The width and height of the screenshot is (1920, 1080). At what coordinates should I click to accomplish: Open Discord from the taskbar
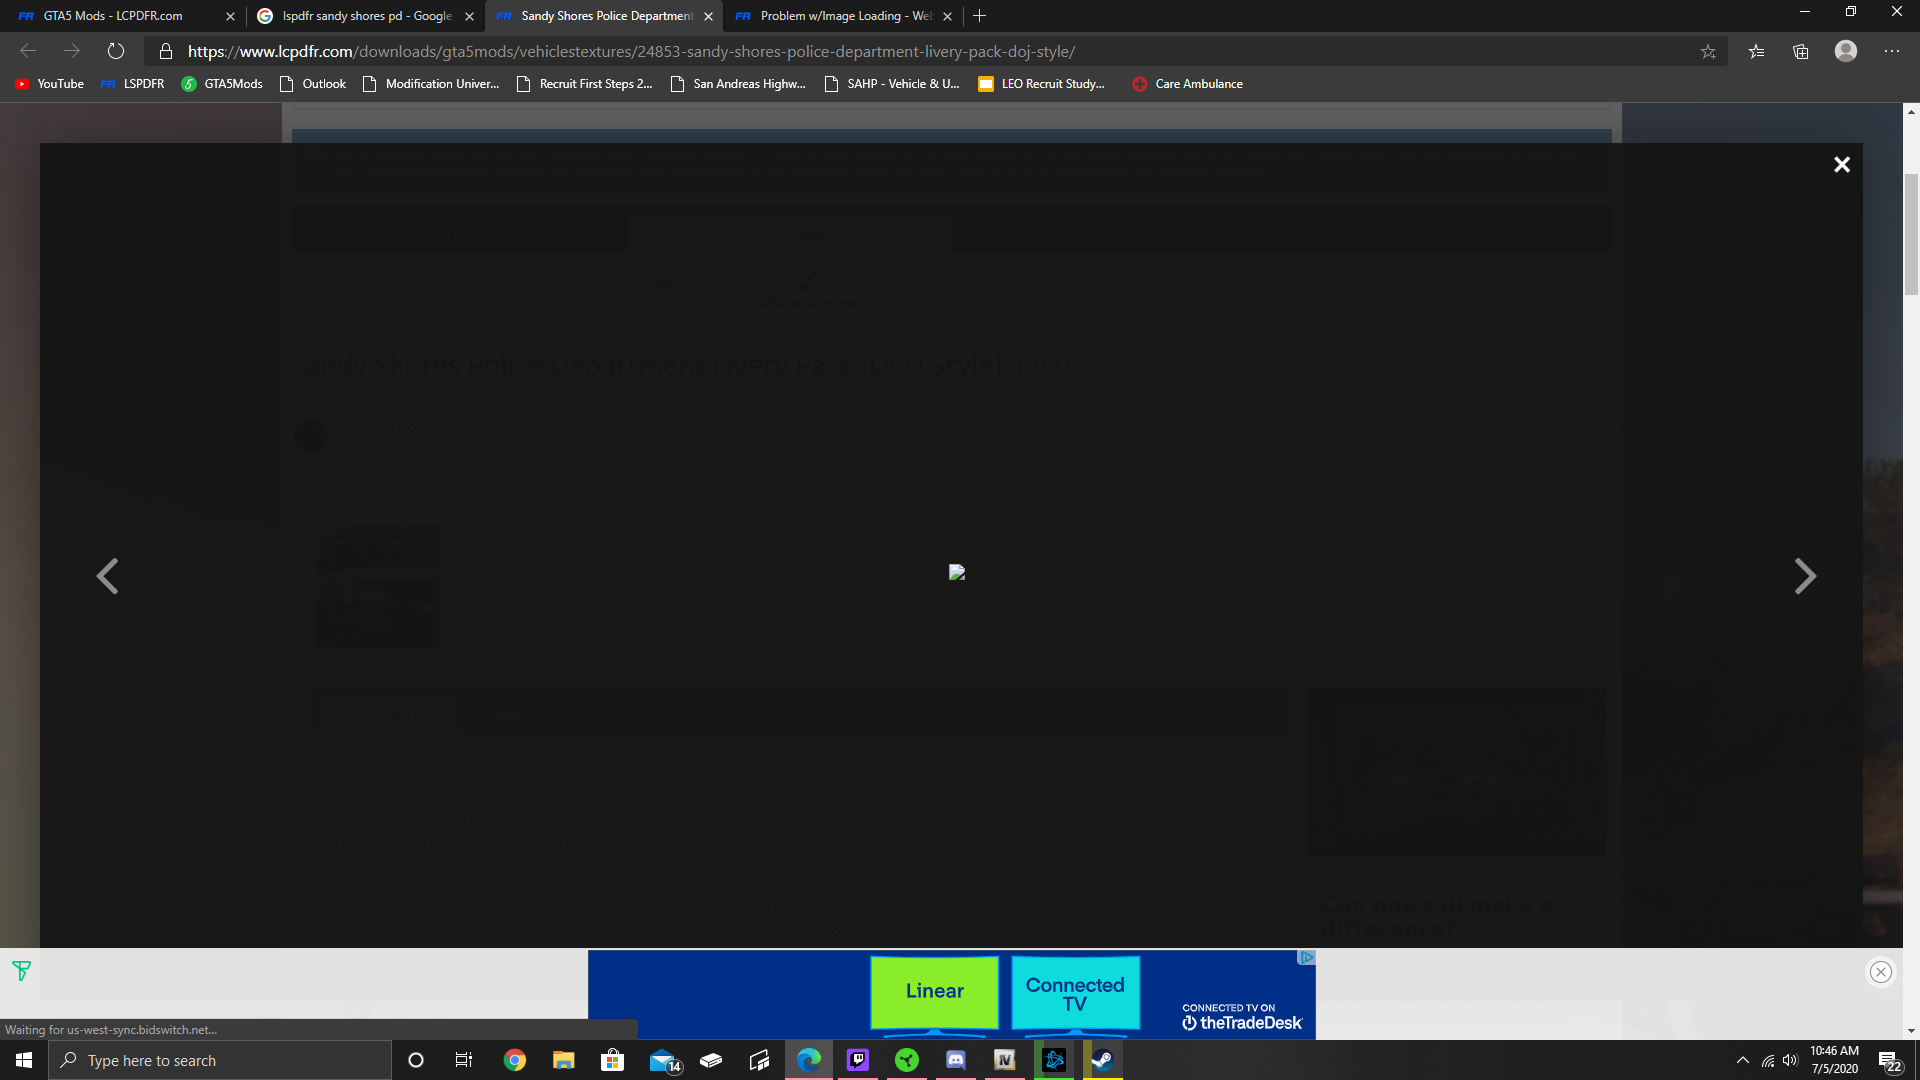click(x=956, y=1060)
